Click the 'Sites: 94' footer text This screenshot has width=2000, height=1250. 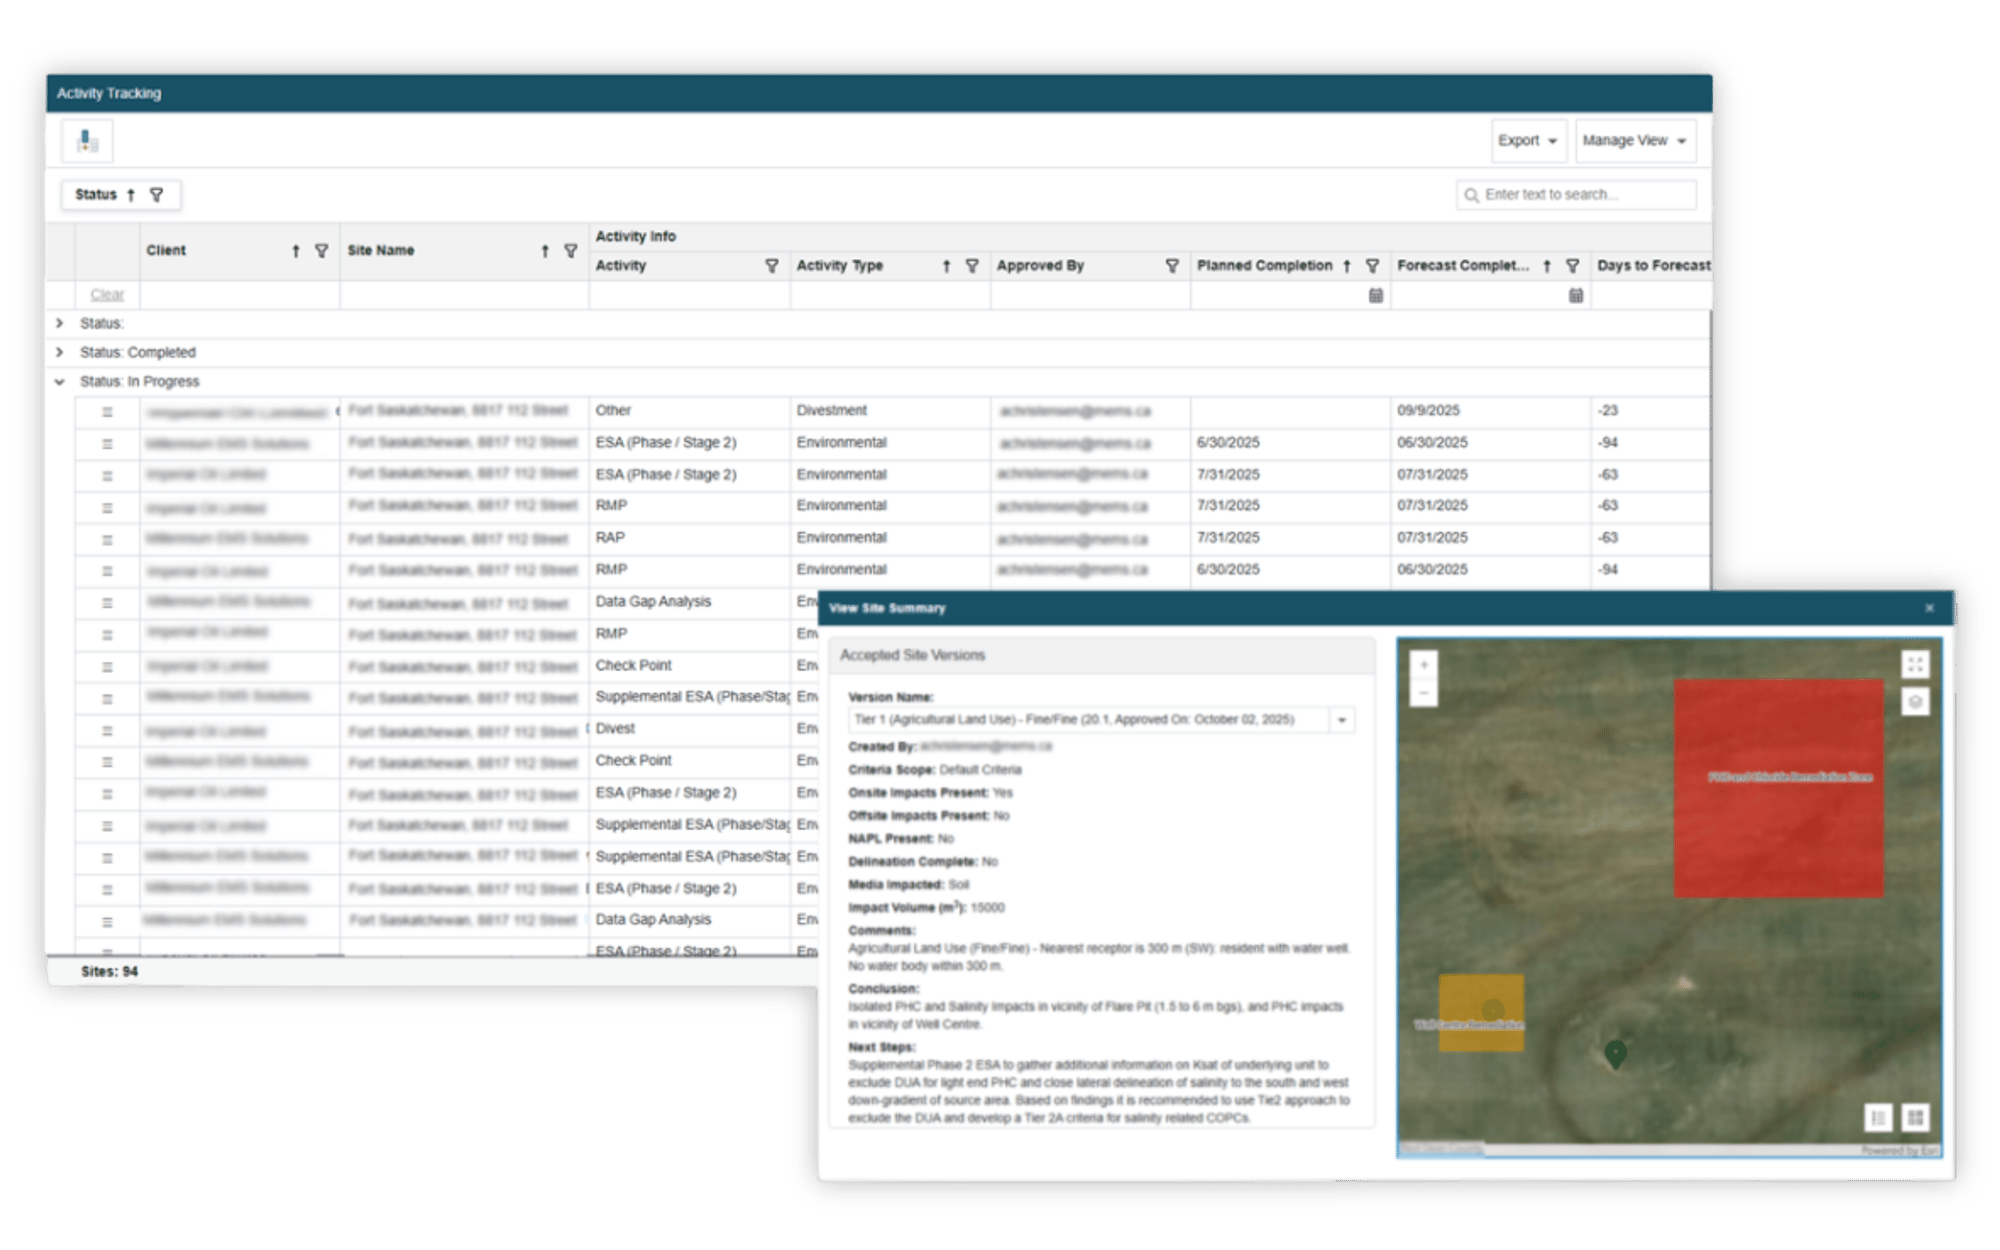(110, 972)
